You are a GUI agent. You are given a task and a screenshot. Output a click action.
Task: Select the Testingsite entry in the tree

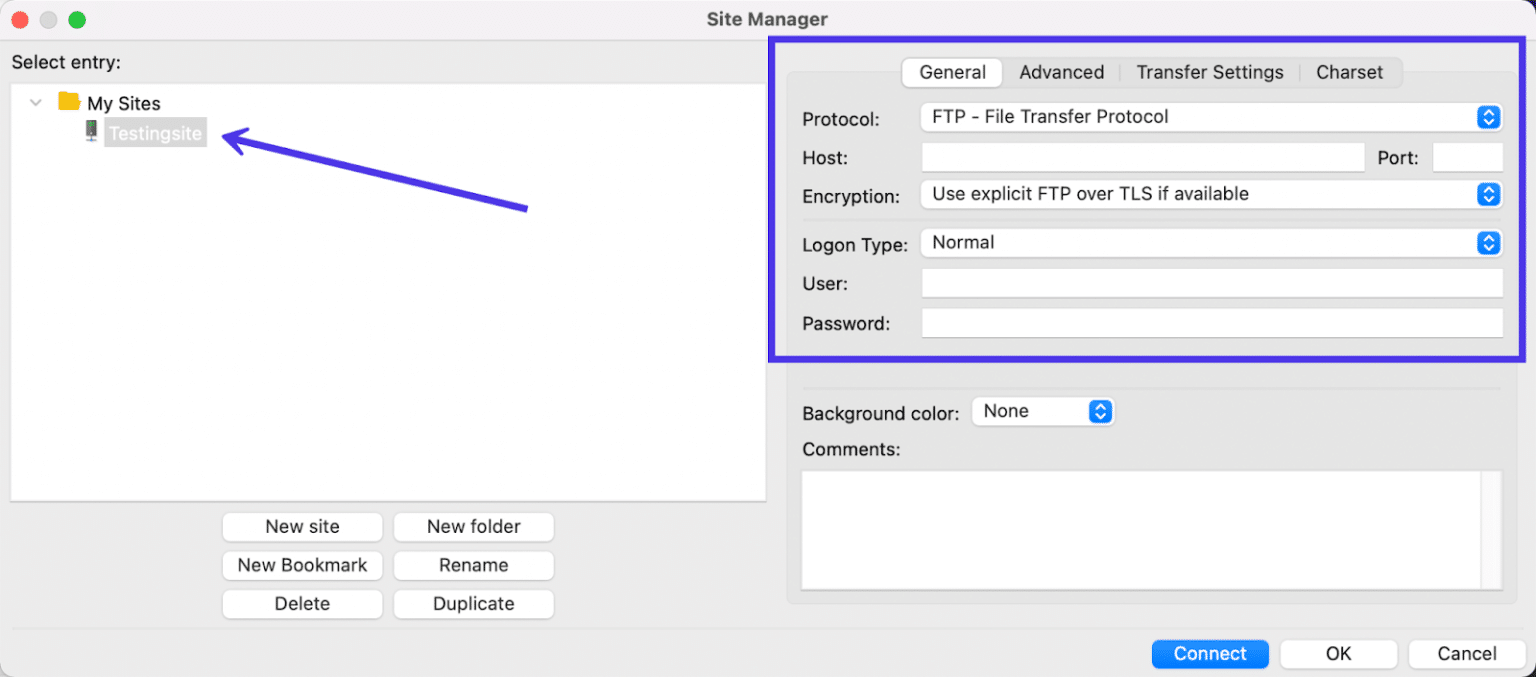155,132
